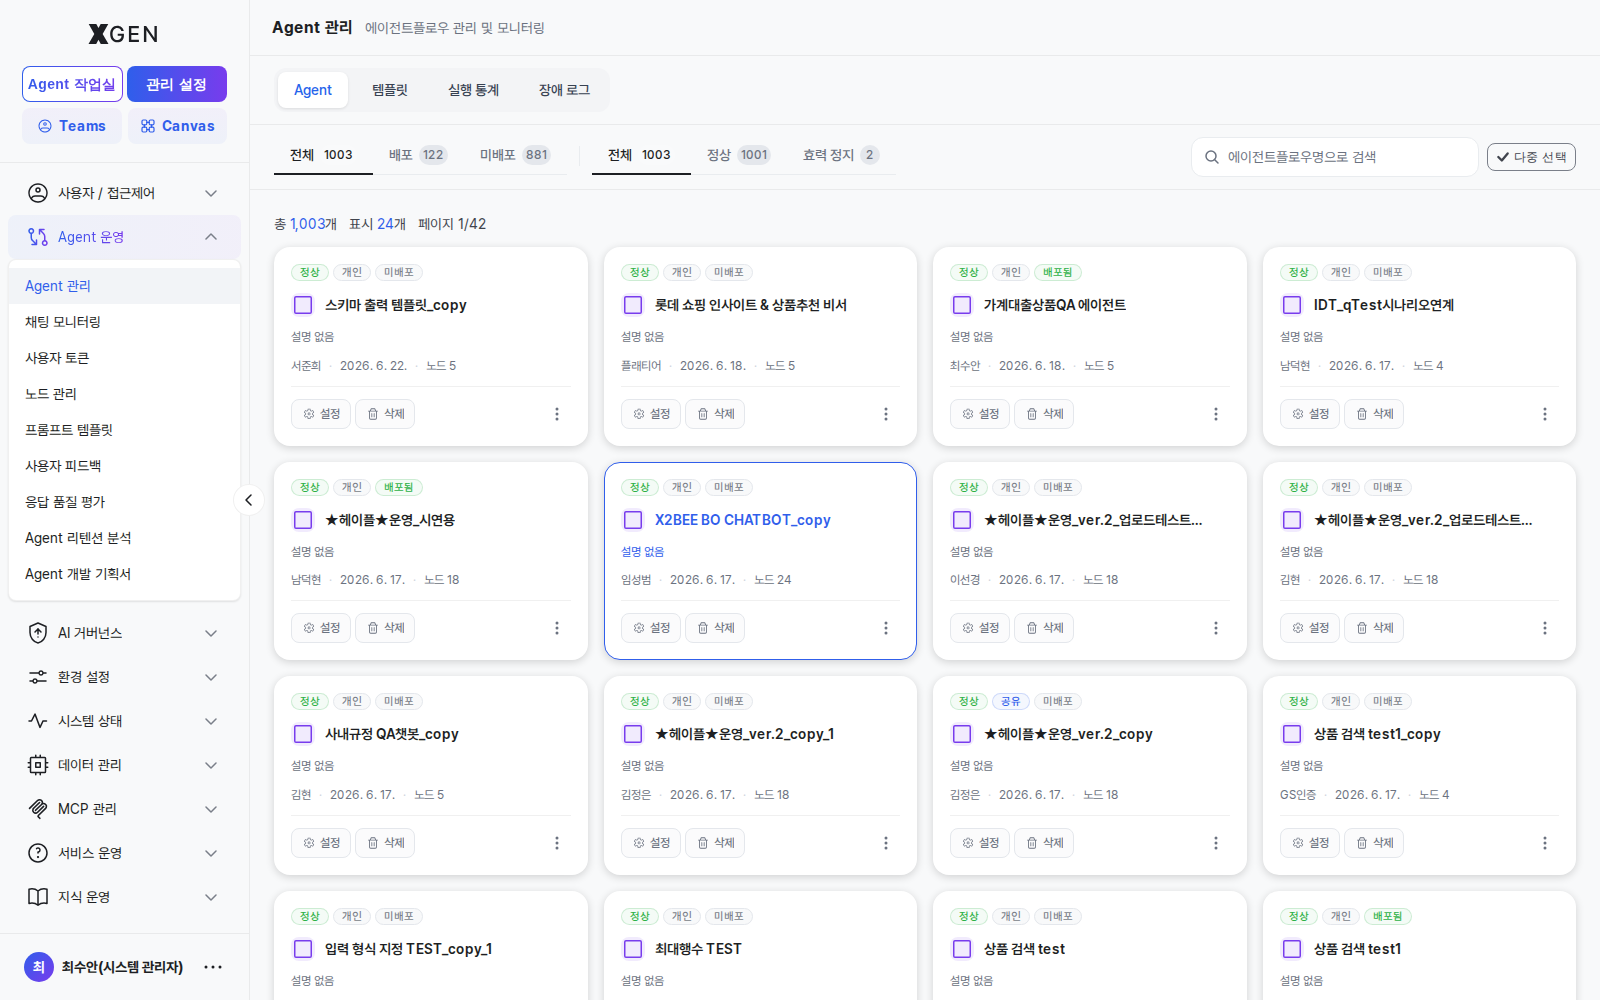
Task: Click the agent flow name search field
Action: click(x=1334, y=157)
